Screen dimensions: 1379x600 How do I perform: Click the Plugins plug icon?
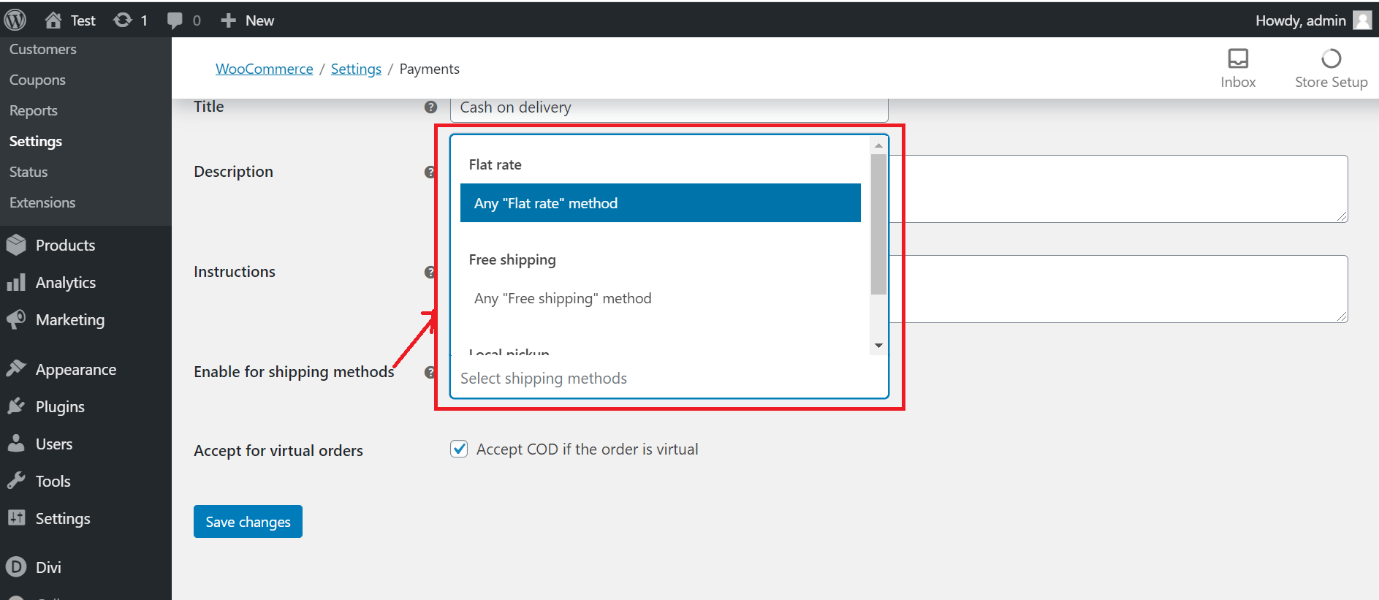coord(16,407)
